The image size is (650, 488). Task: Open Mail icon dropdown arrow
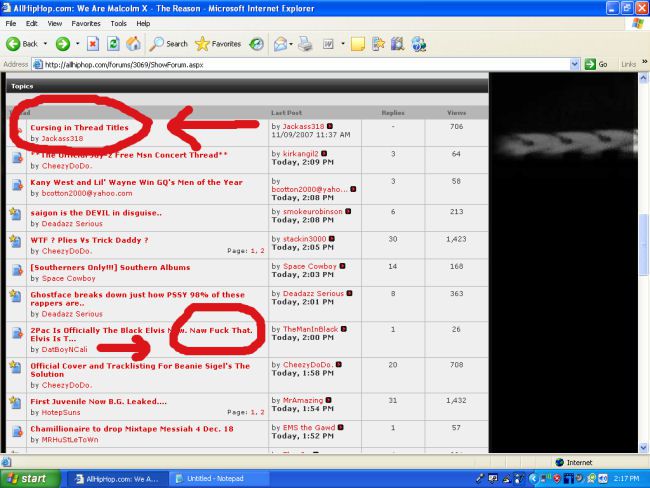pos(291,44)
